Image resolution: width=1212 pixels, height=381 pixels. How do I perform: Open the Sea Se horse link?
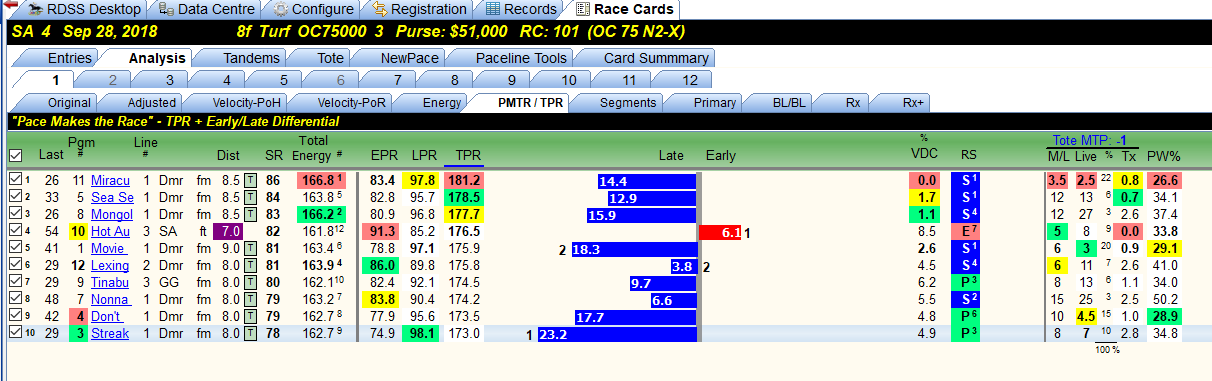tap(112, 198)
